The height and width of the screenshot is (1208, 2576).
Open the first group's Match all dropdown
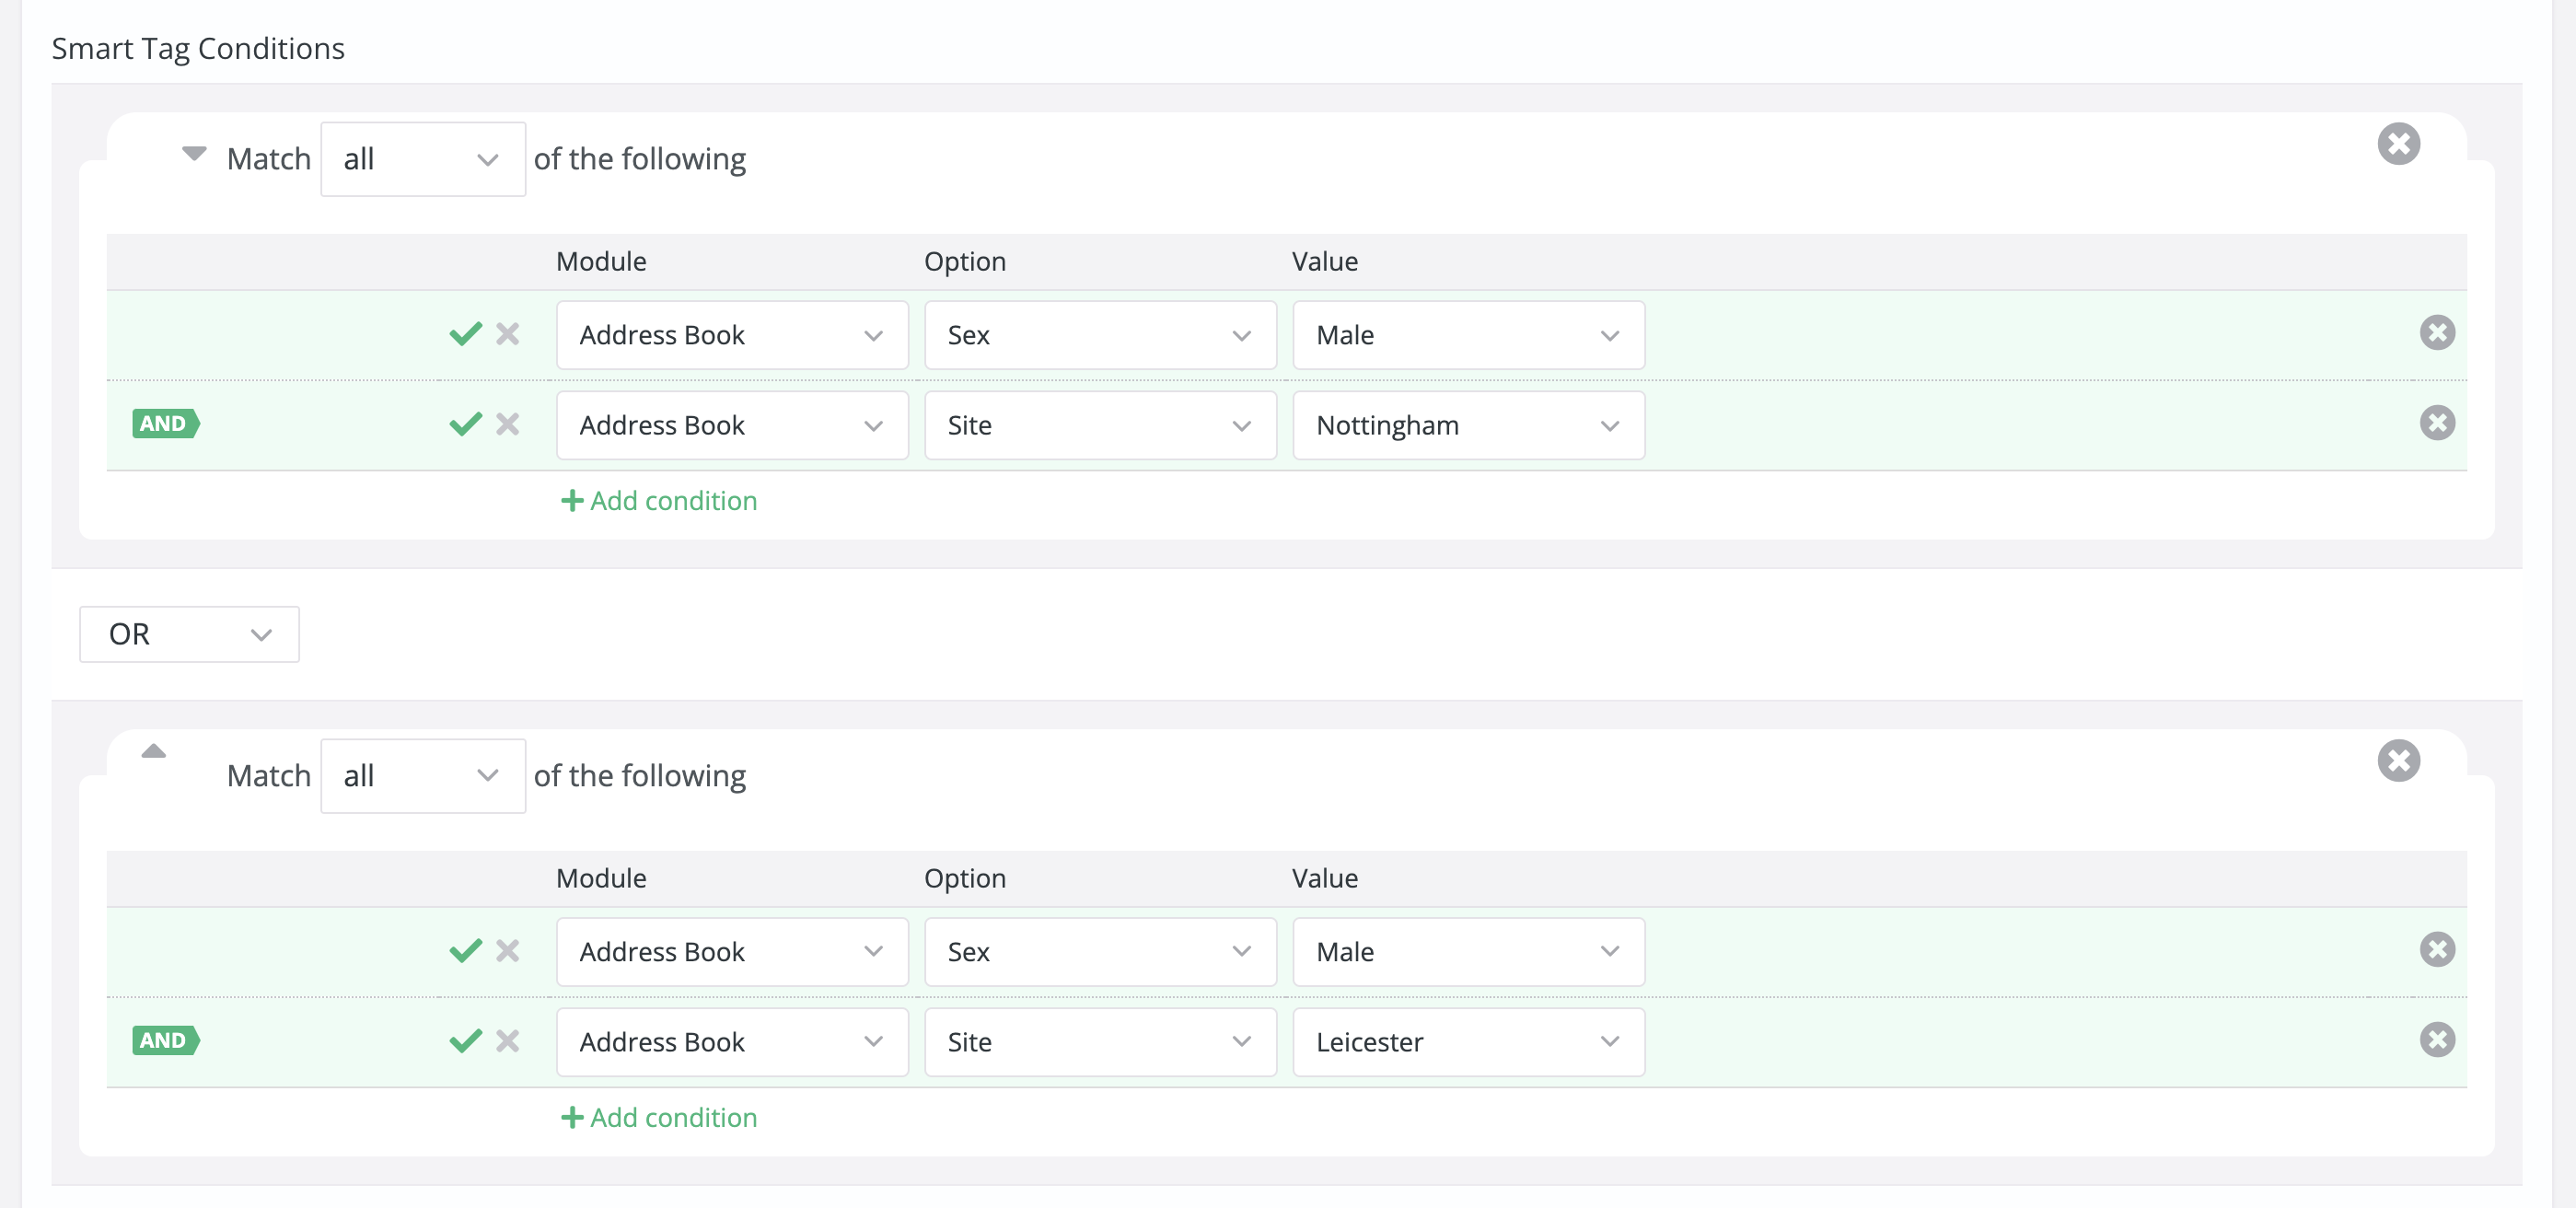[423, 159]
